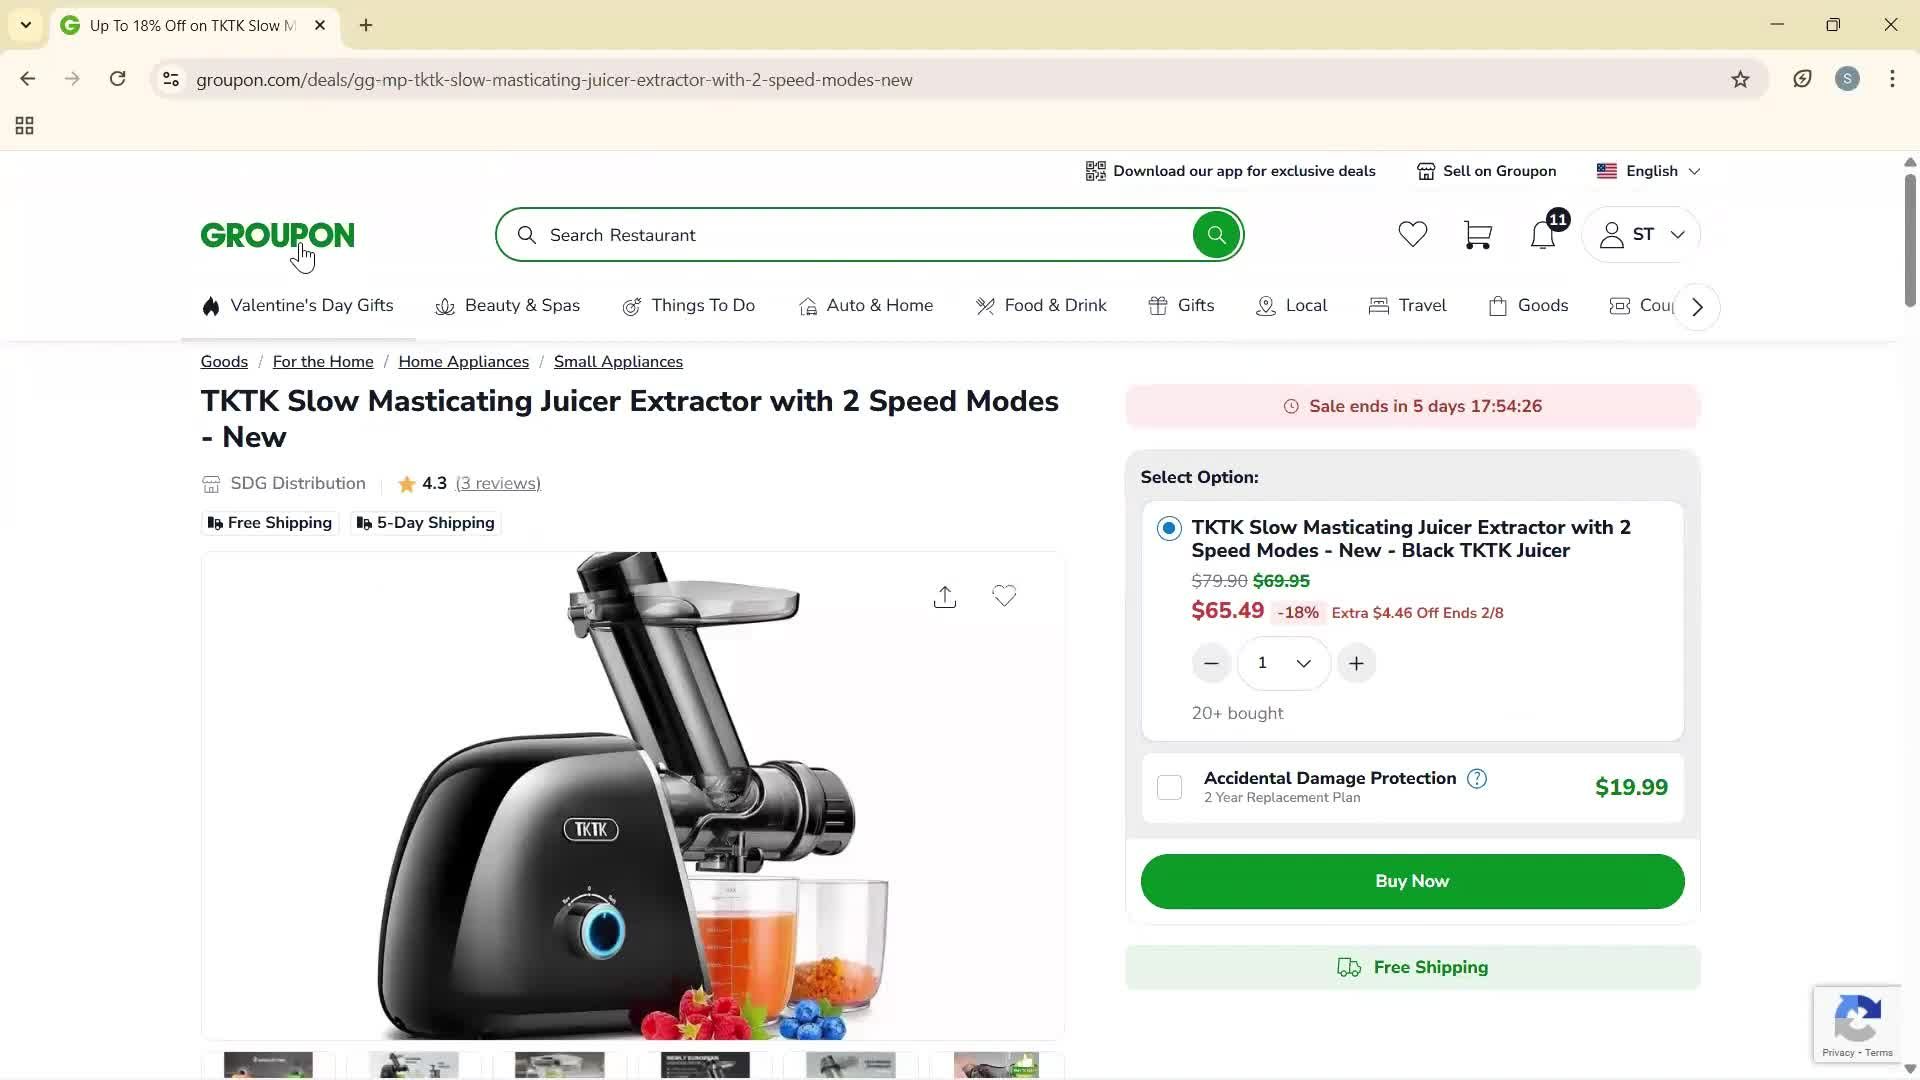Open the wishlist heart icon in the header

click(1412, 235)
